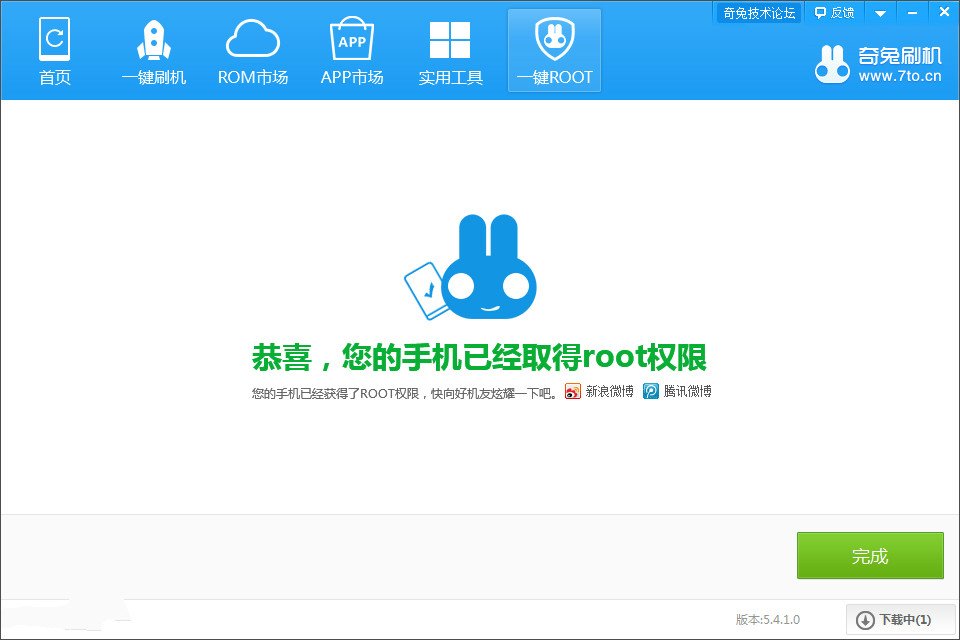
Task: Open the main menu dropdown arrow
Action: [x=879, y=12]
